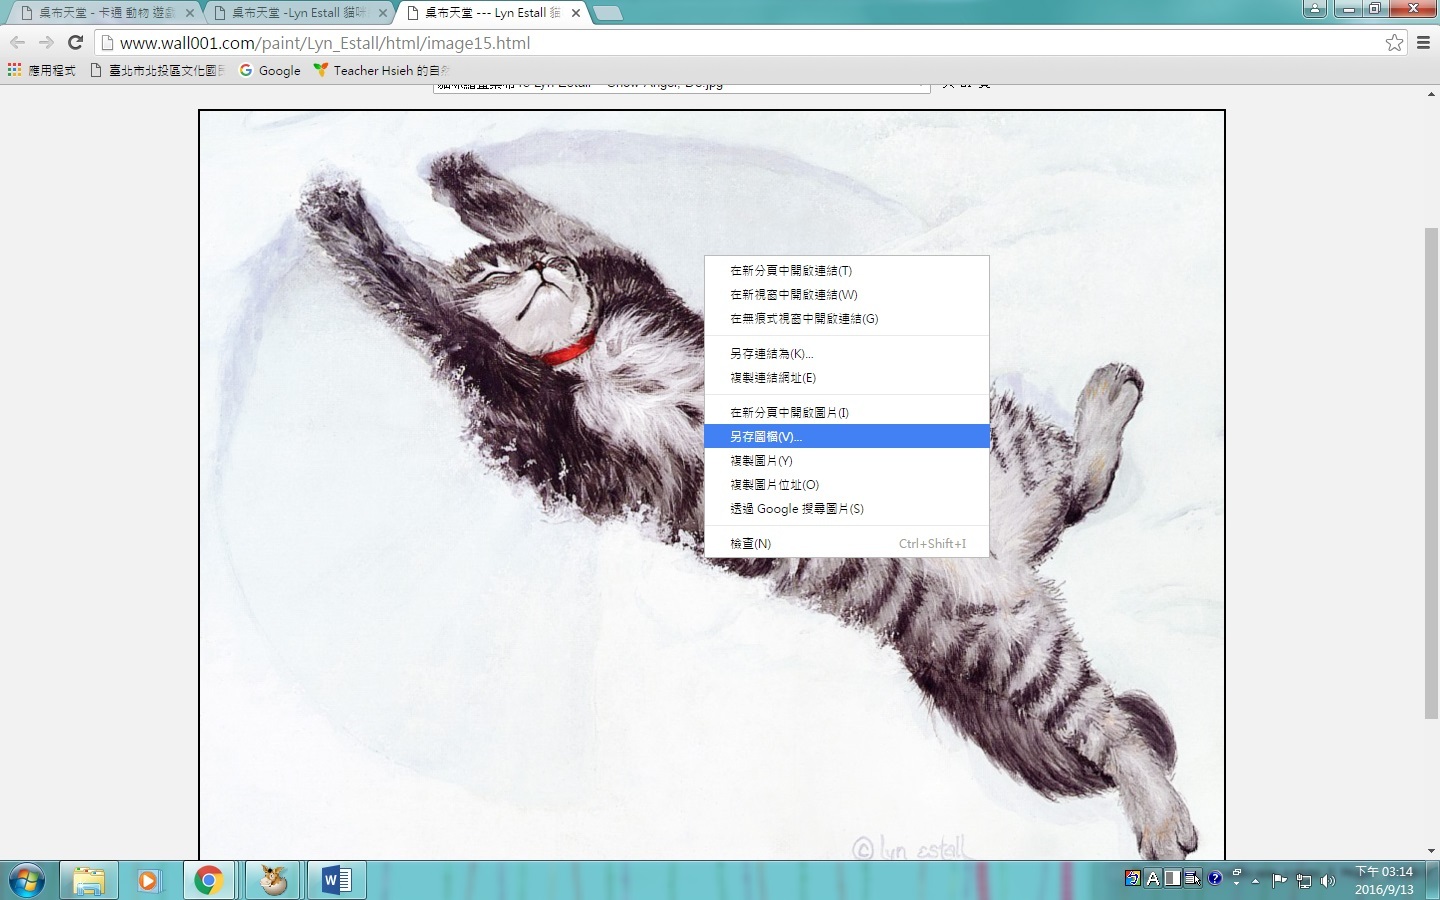The image size is (1440, 900).
Task: Open a new tab with the new-tab button
Action: coord(607,13)
